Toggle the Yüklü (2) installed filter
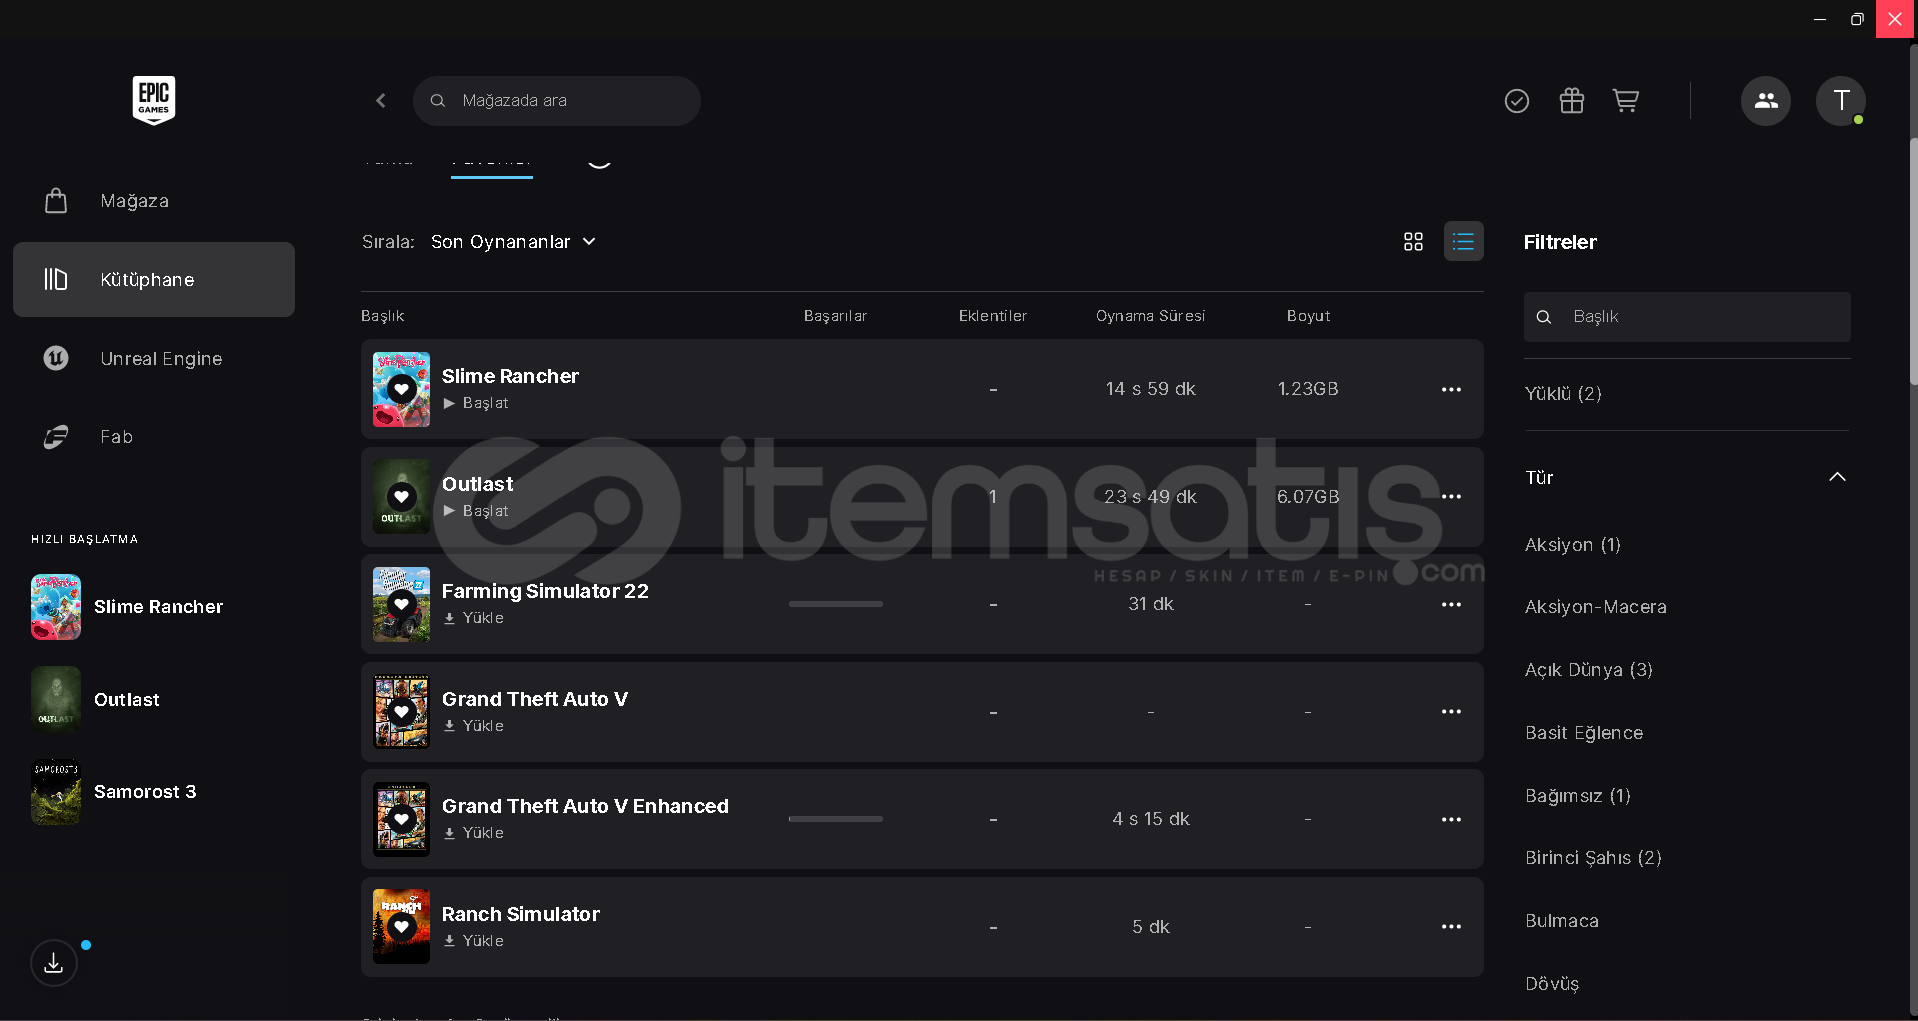 (1563, 394)
